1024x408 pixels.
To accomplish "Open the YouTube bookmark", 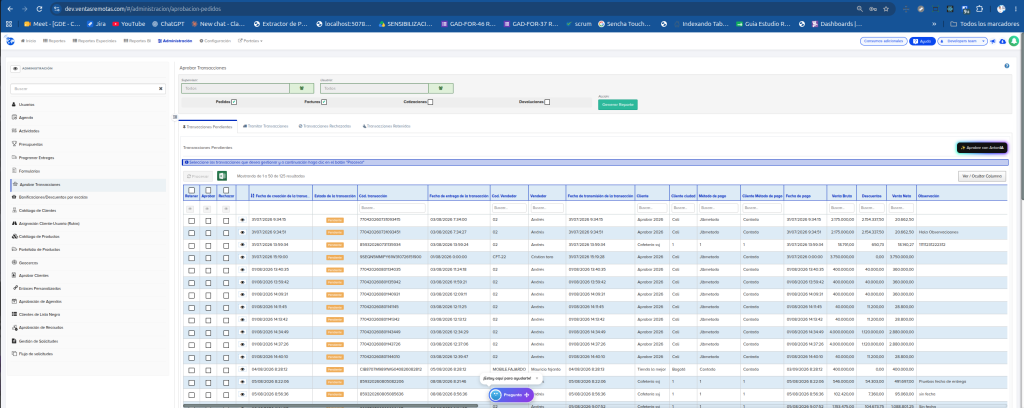I will coord(129,24).
